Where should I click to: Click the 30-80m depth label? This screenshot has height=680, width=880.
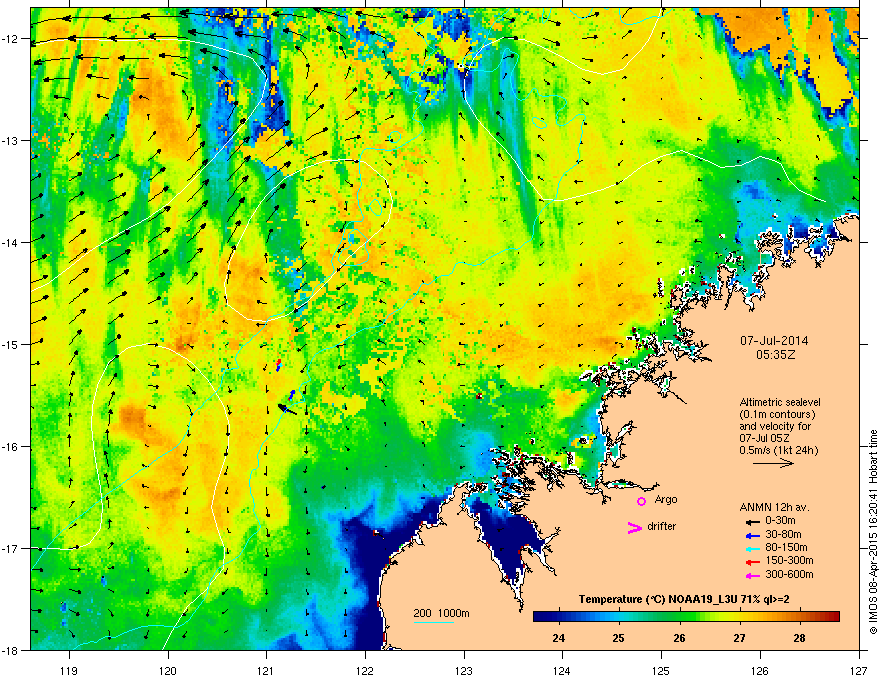click(x=783, y=535)
